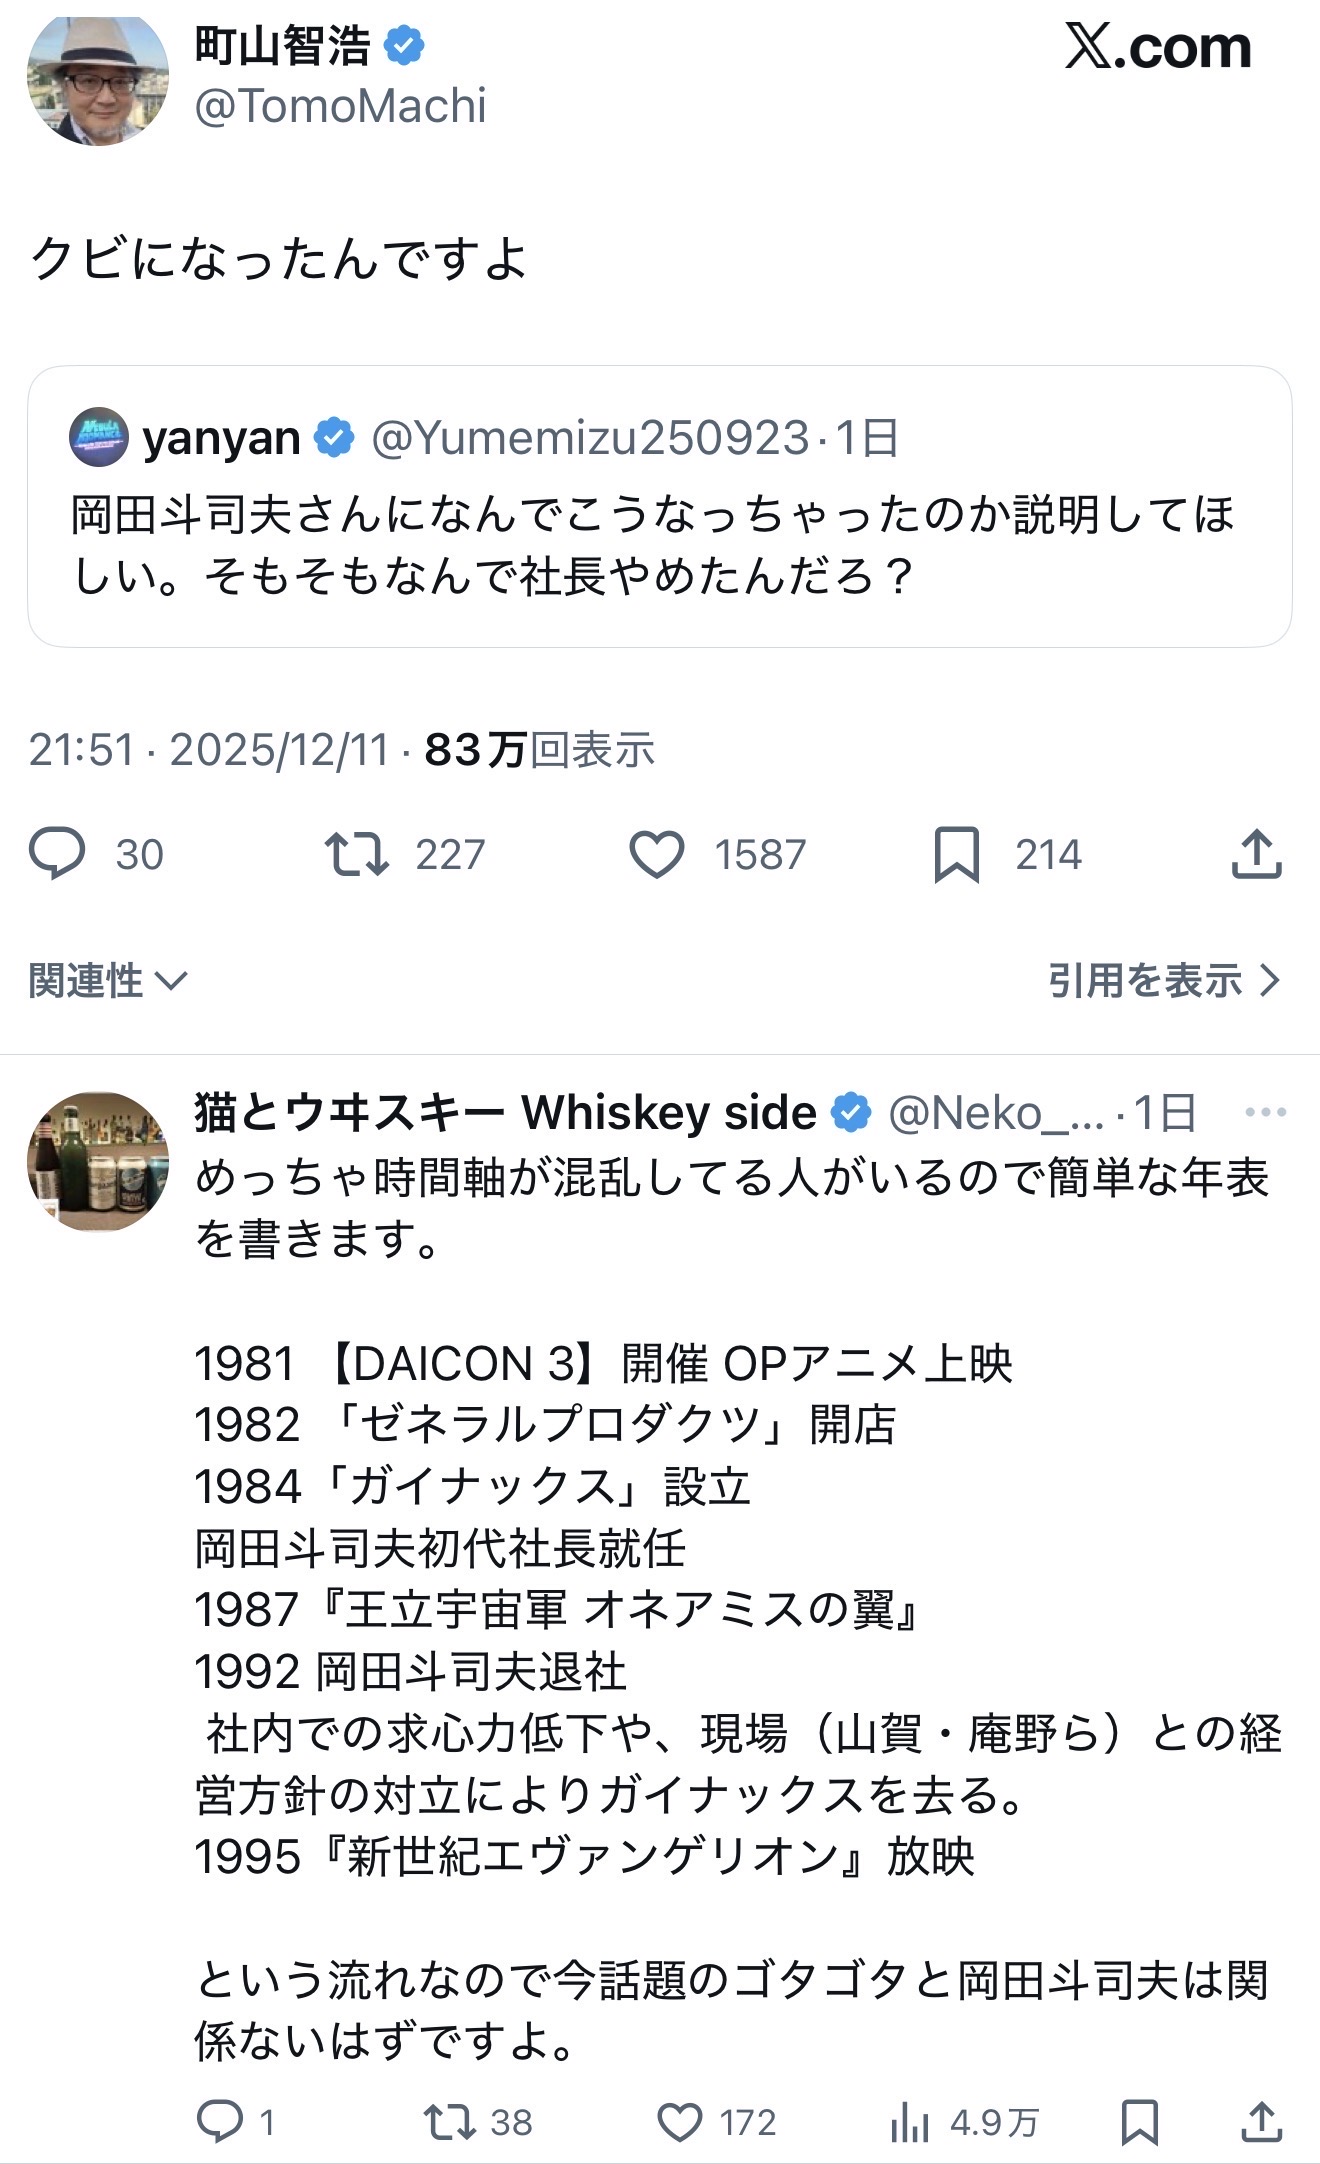Screen dimensions: 1320x2164
Task: Open yanyan's small avatar in quote
Action: tap(98, 437)
